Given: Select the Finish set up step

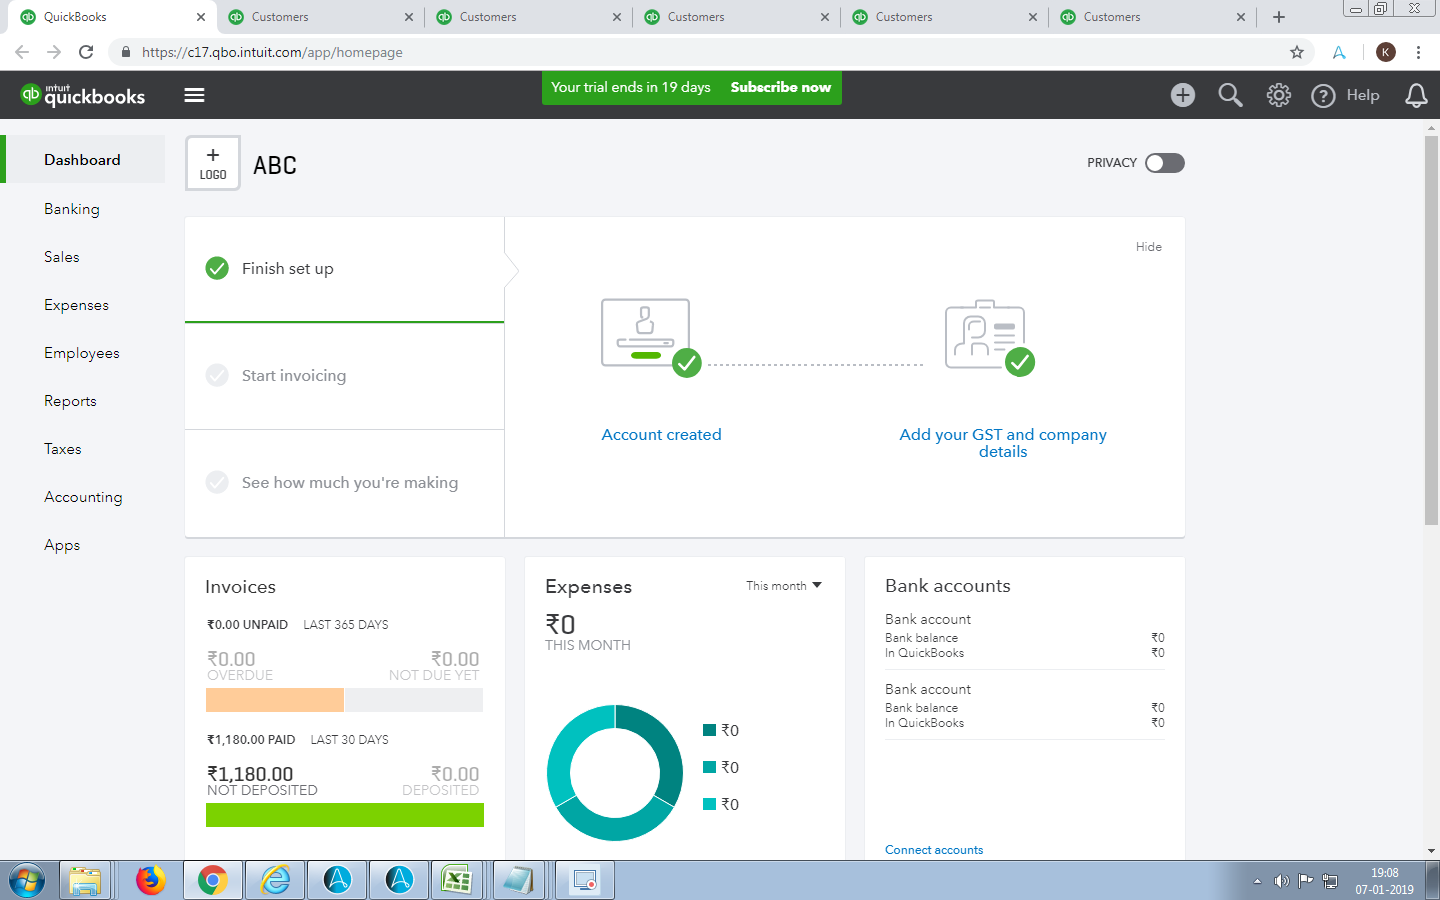Looking at the screenshot, I should [288, 269].
